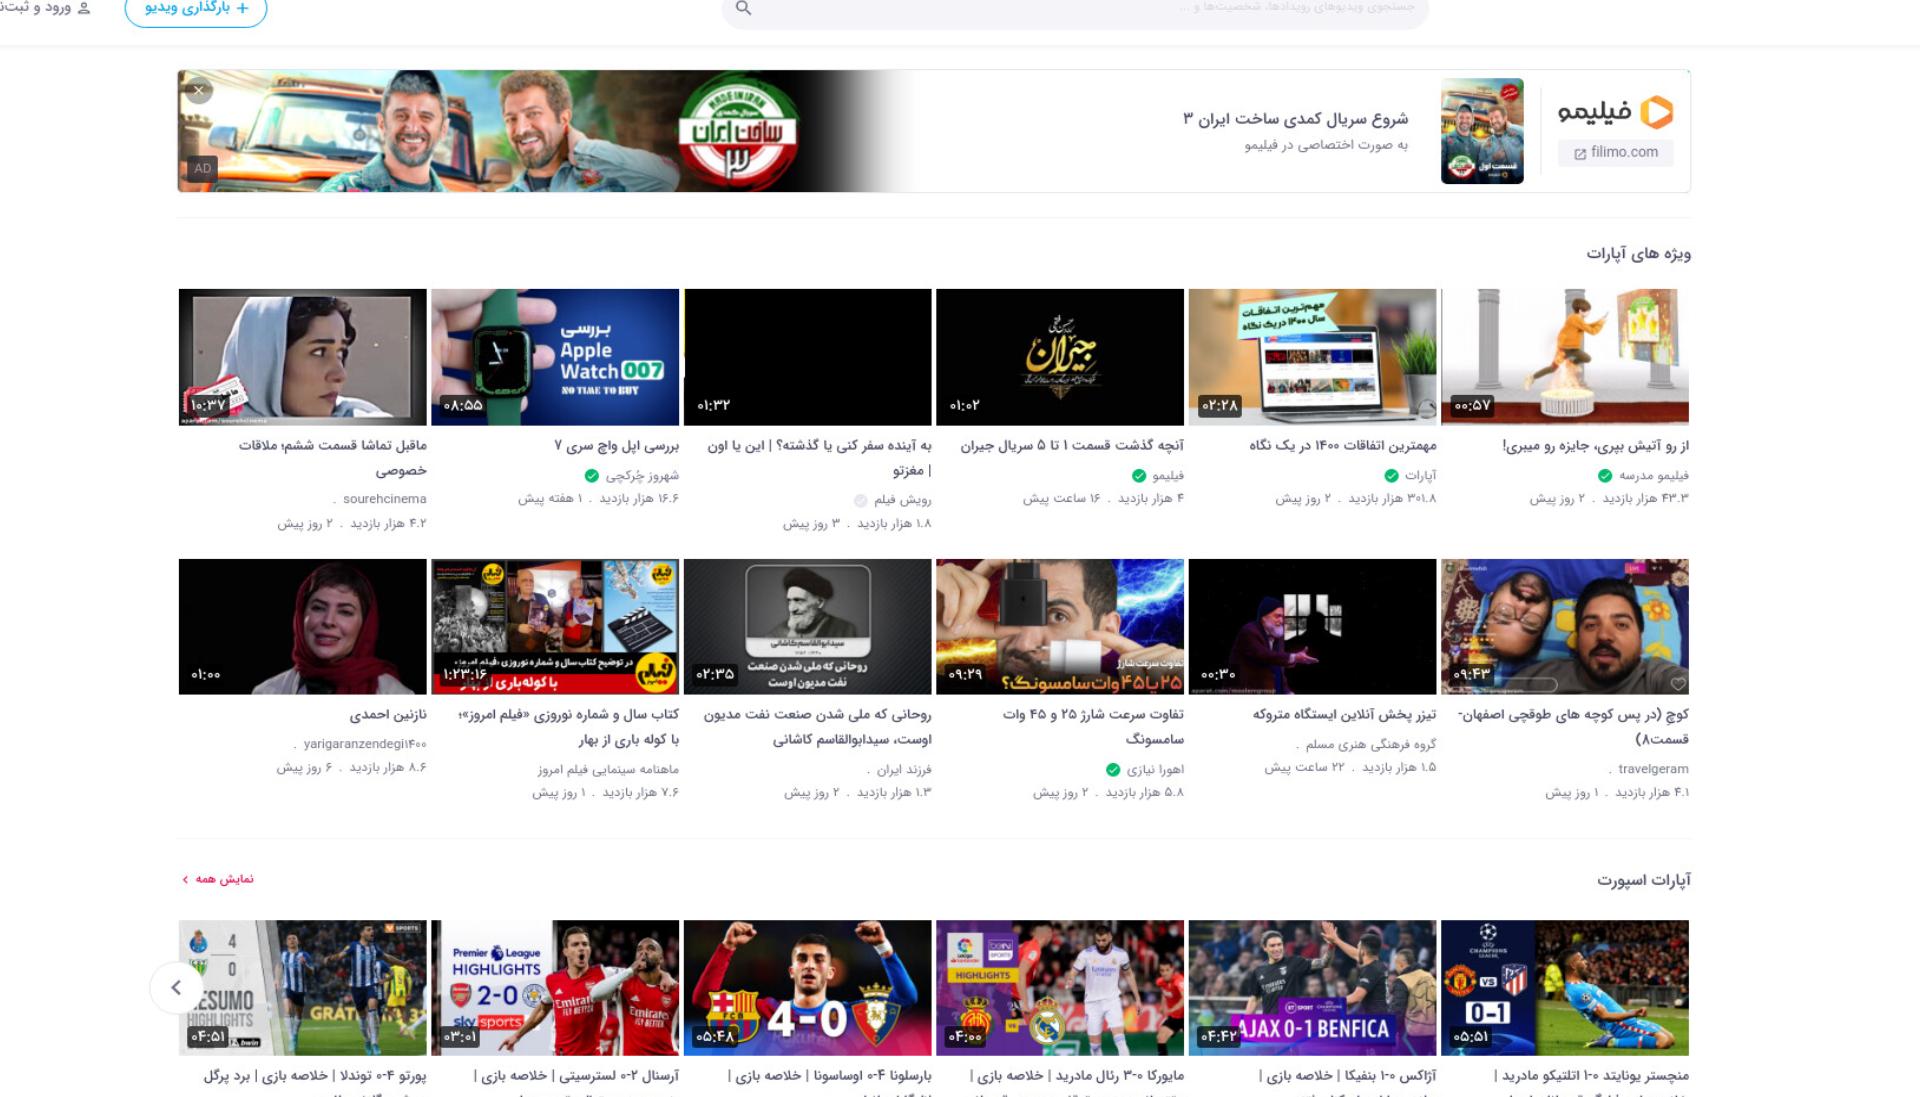Open title از رو آتیش بپری، جایزه رو میبری!
This screenshot has height=1097, width=1920.
click(1596, 446)
